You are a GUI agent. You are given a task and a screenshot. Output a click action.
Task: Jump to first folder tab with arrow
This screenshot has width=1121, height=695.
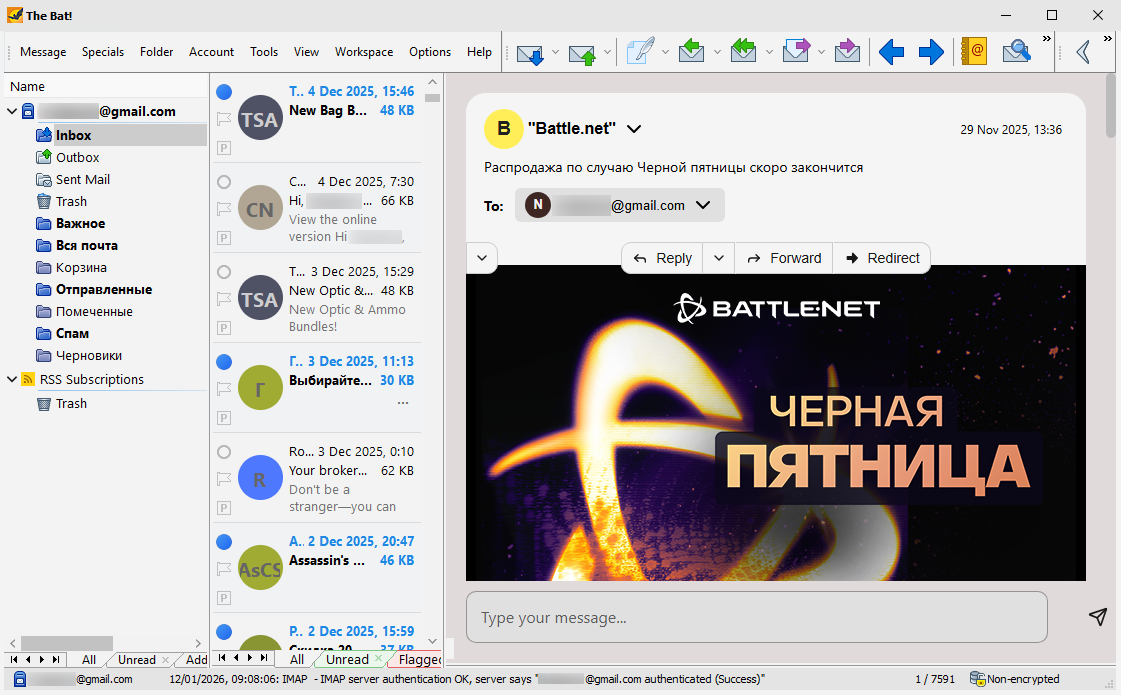14,659
